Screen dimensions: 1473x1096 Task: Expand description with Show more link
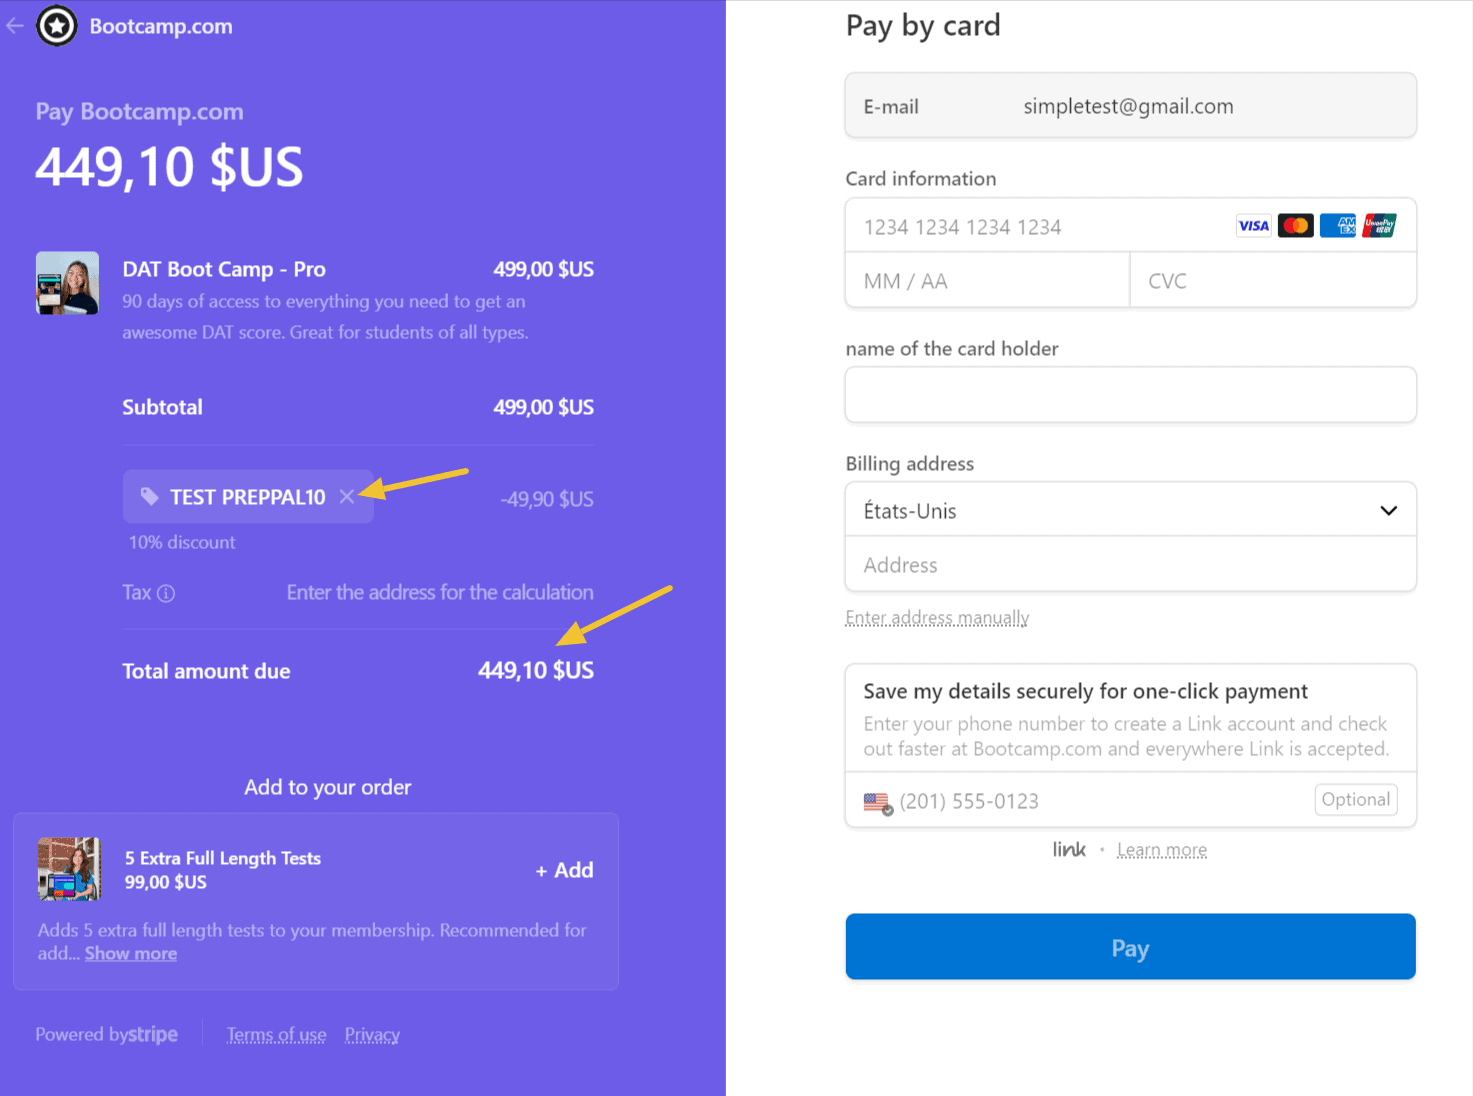click(x=130, y=954)
